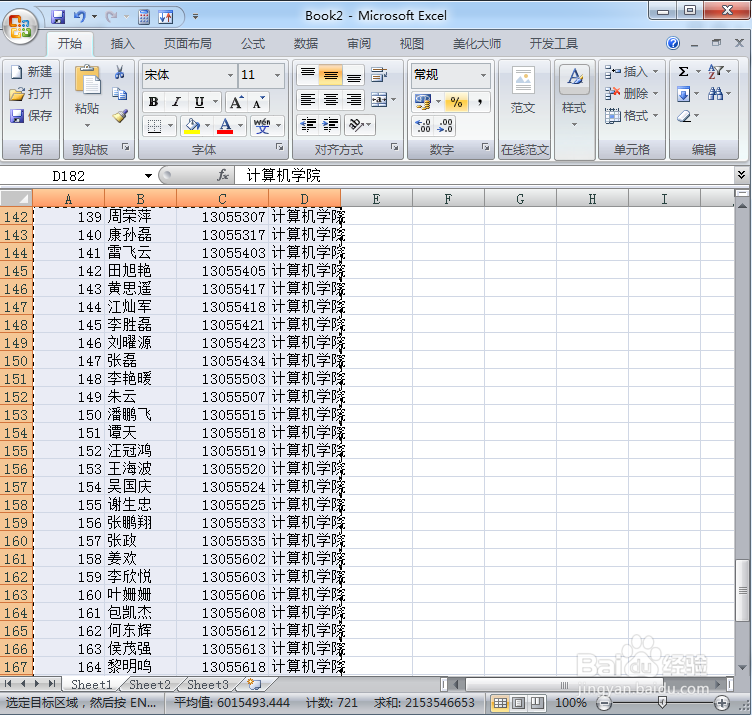Switch to 插入 ribbon tab

point(123,44)
